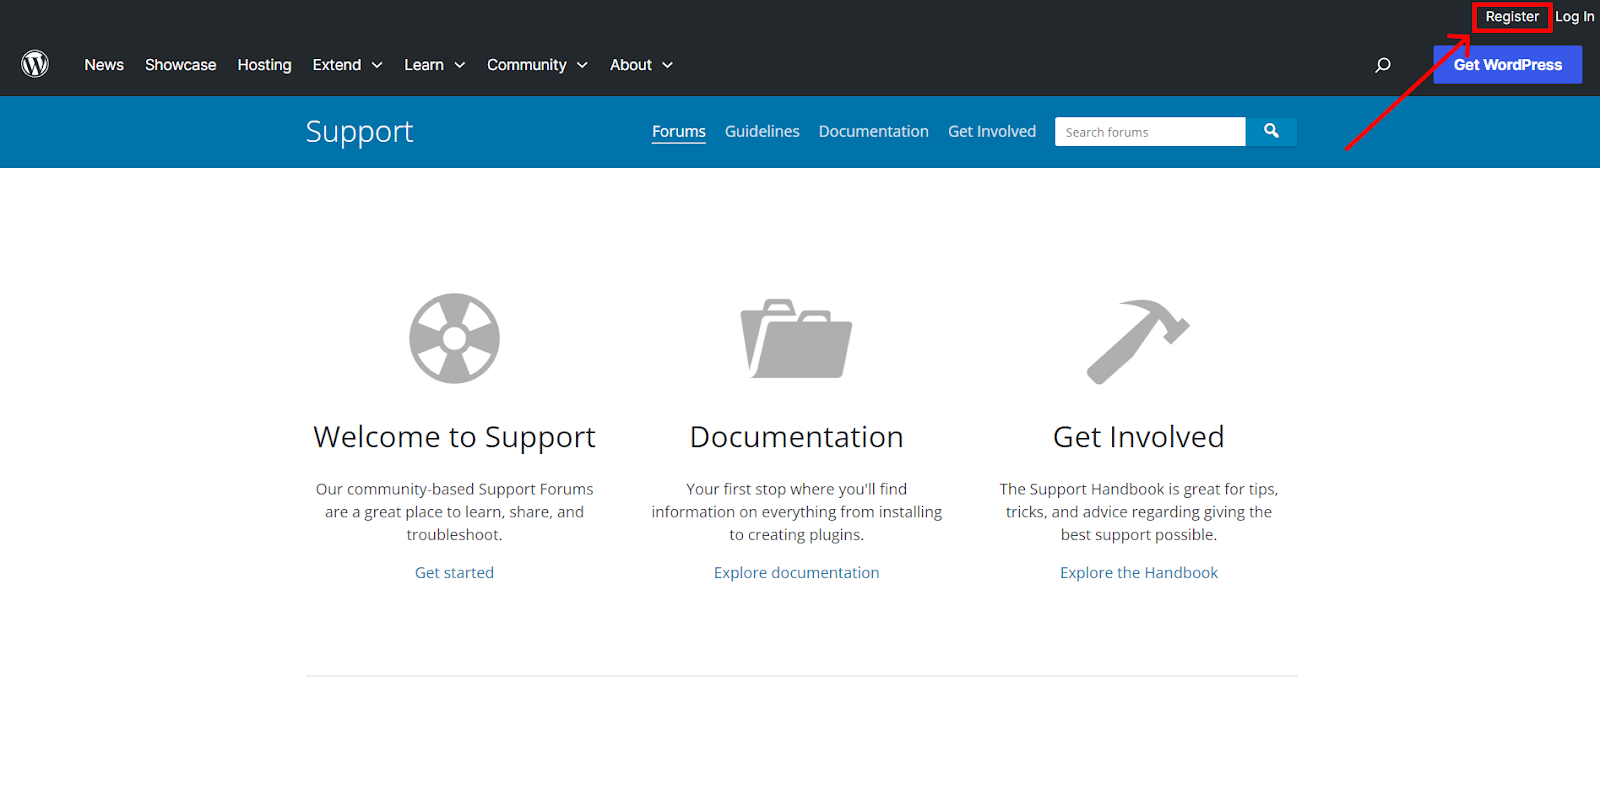This screenshot has height=801, width=1600.
Task: Click the Get started link
Action: pos(454,573)
